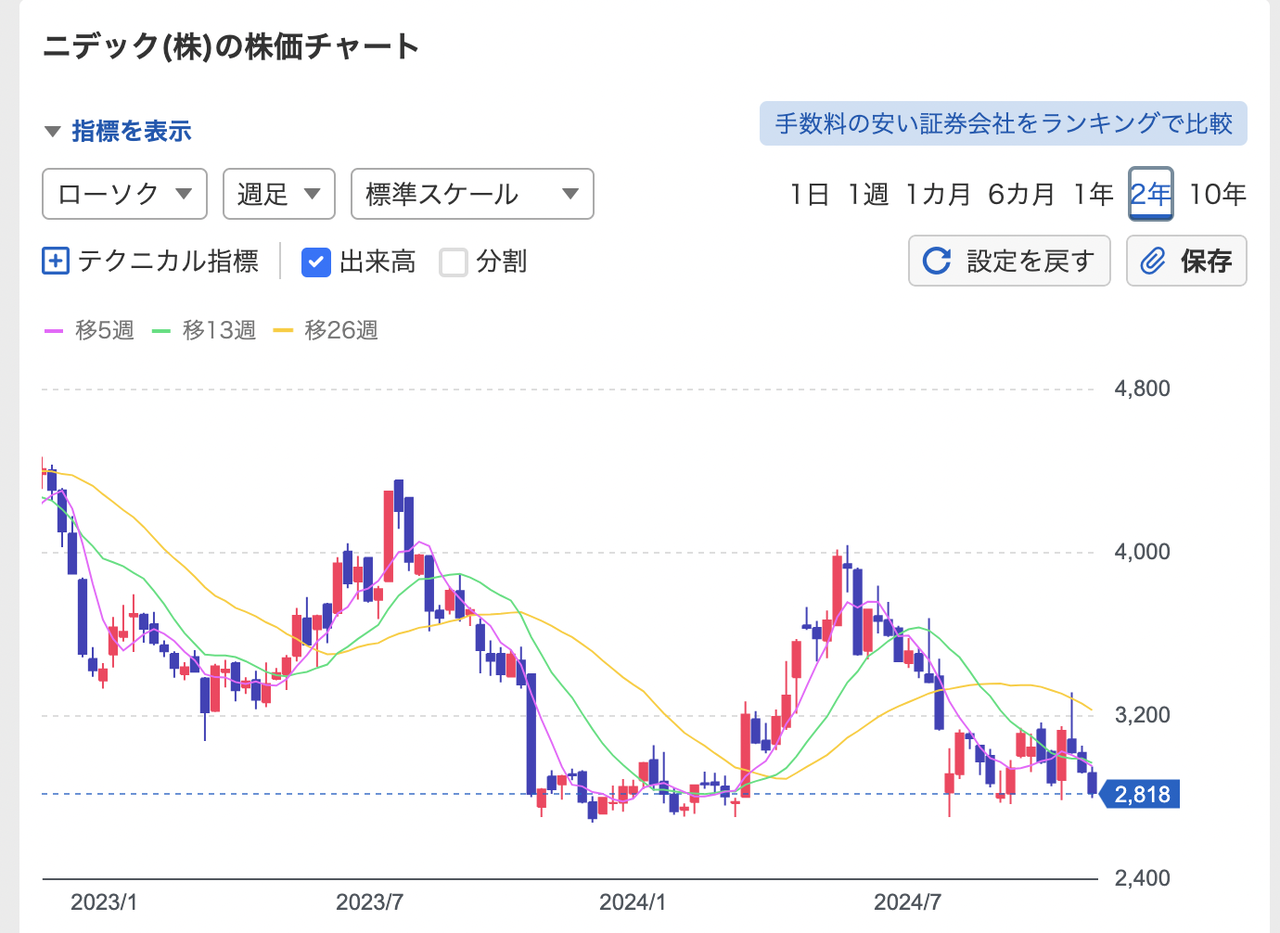Click the ニデック(株)の株価チャート heading
This screenshot has height=933, width=1280.
coord(231,47)
